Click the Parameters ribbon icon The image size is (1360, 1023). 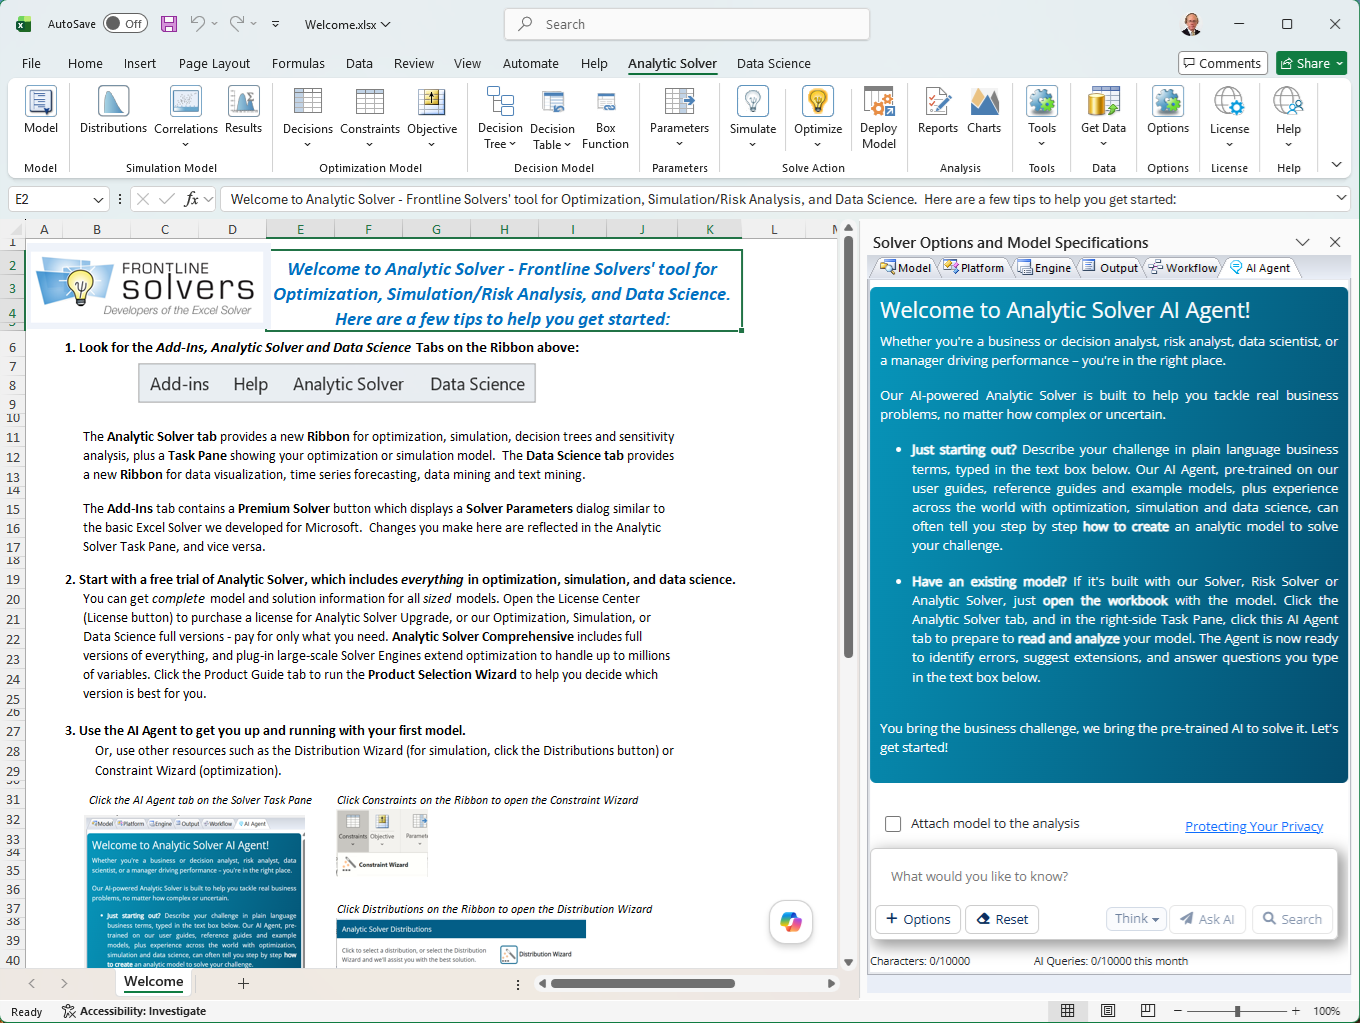point(679,117)
